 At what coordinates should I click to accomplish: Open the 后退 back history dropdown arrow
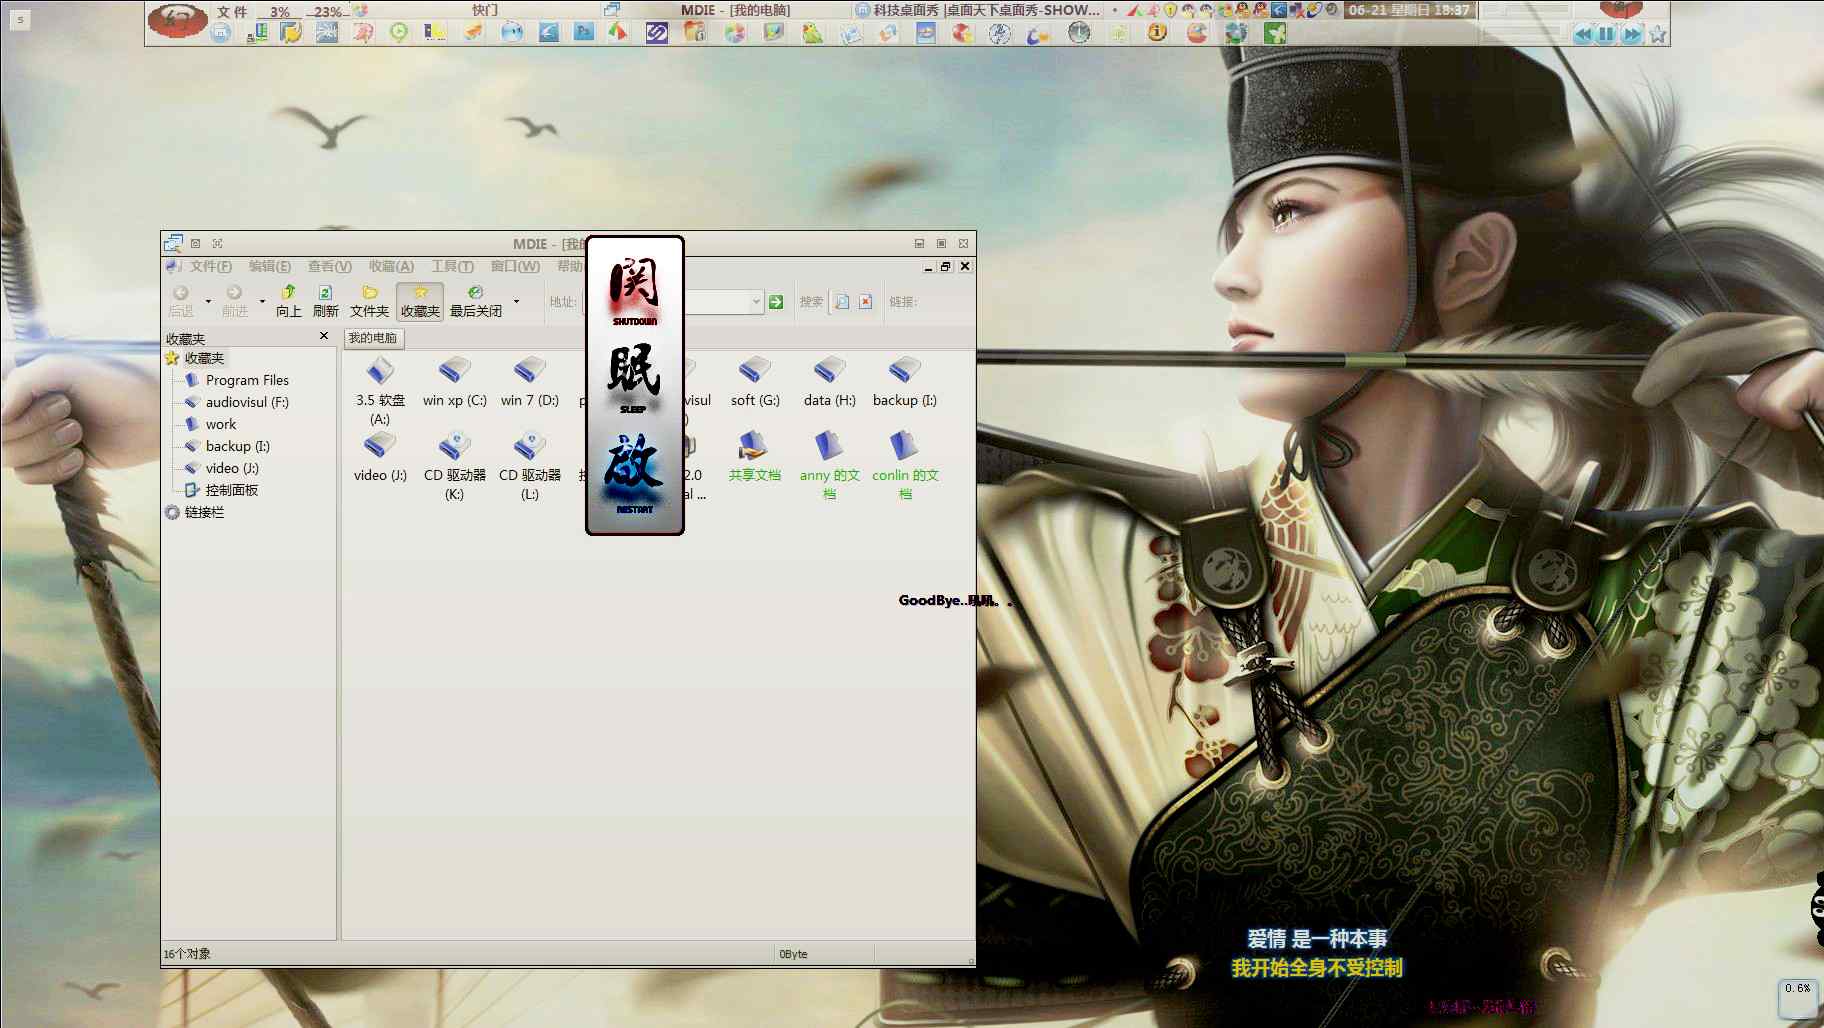pyautogui.click(x=208, y=301)
